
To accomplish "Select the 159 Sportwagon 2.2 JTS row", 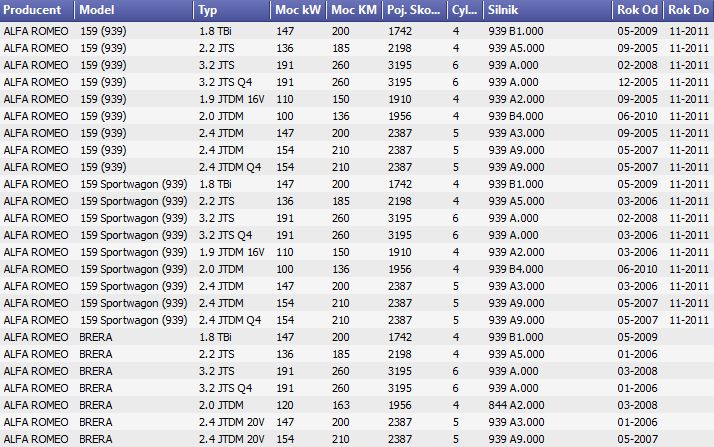I will point(357,201).
